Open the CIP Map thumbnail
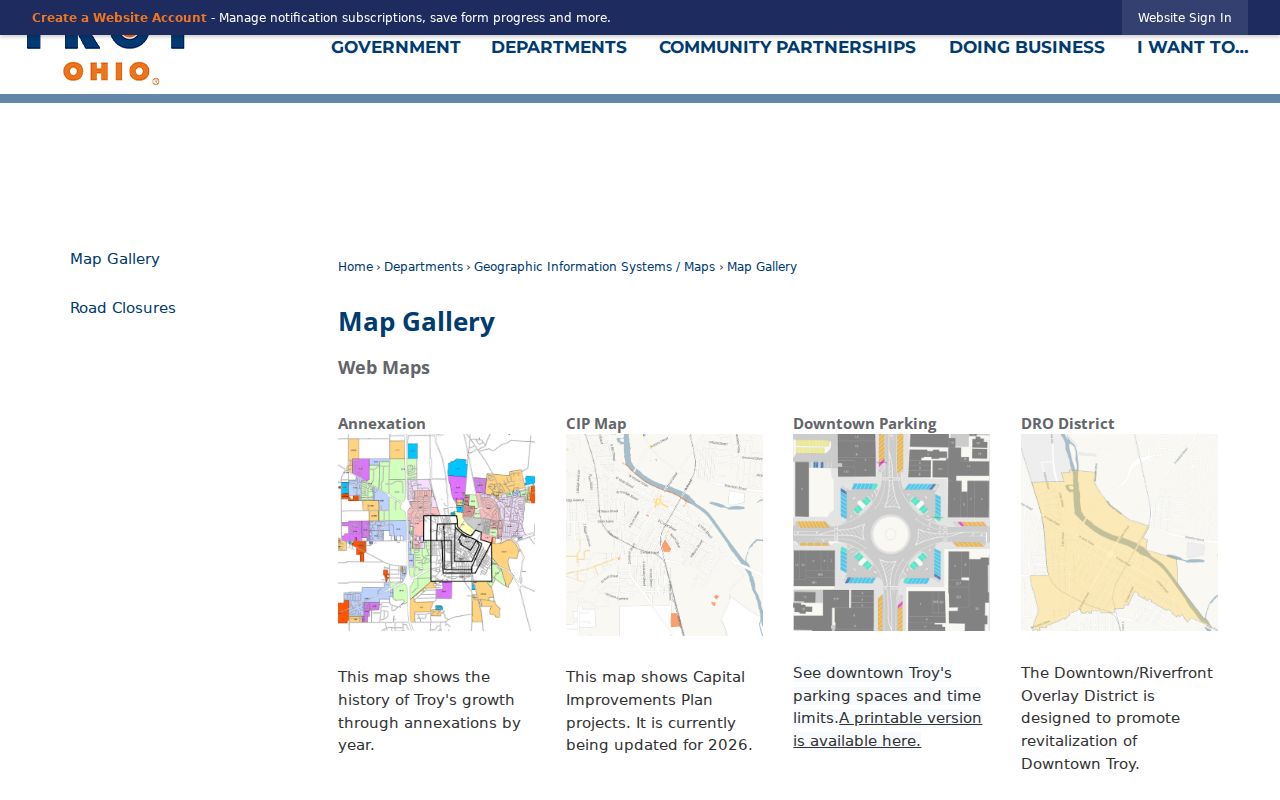Image resolution: width=1280 pixels, height=800 pixels. (664, 535)
